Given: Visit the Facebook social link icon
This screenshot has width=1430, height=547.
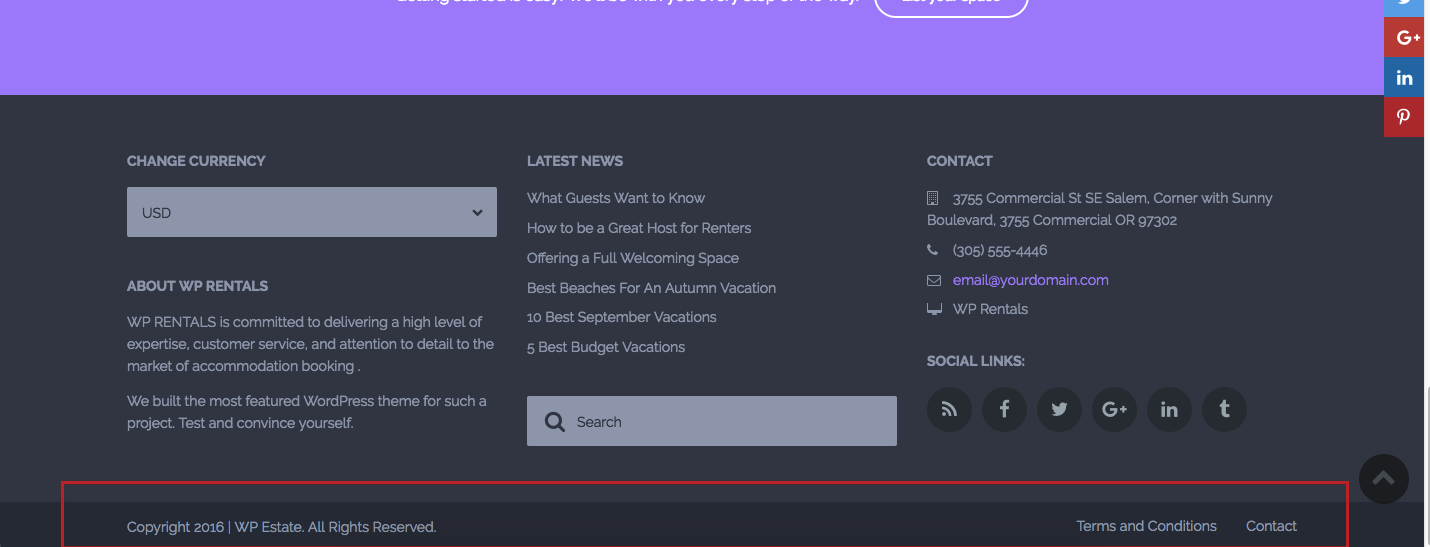Looking at the screenshot, I should tap(1004, 409).
